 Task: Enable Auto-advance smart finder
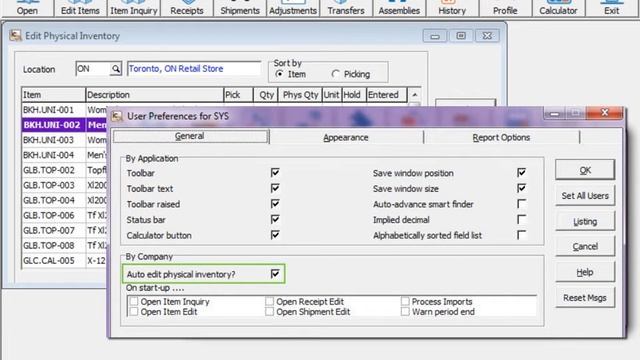pyautogui.click(x=522, y=204)
